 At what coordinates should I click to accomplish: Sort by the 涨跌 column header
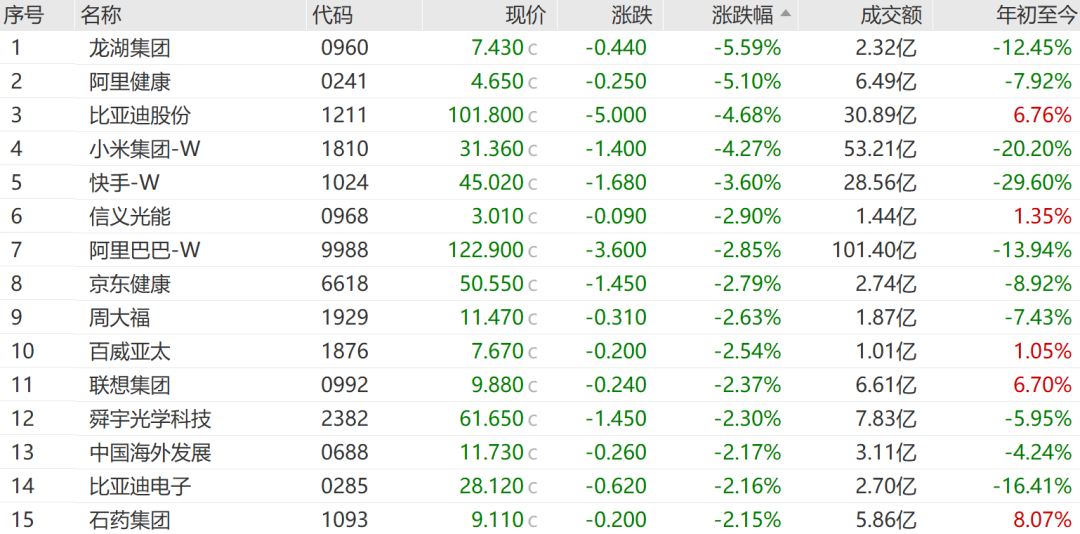click(632, 15)
